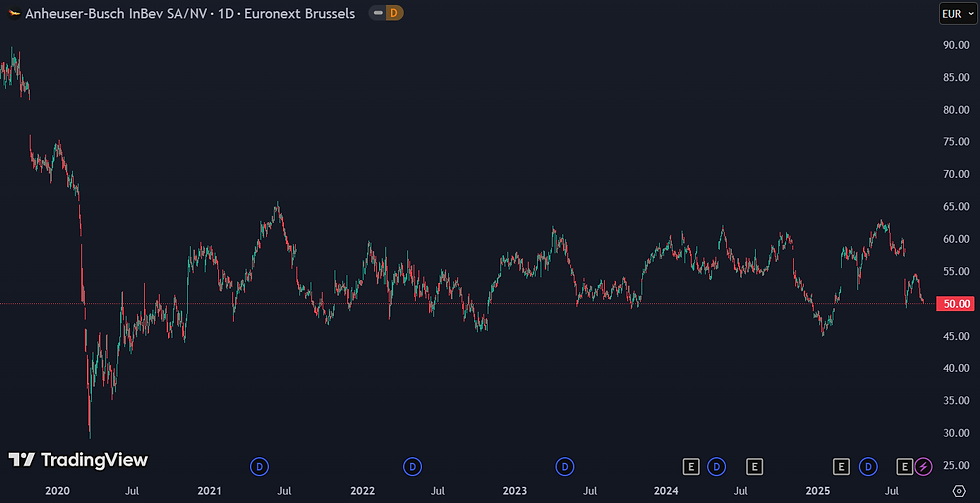Click the red 50.00 current price label
Viewport: 980px width, 503px height.
[x=956, y=304]
